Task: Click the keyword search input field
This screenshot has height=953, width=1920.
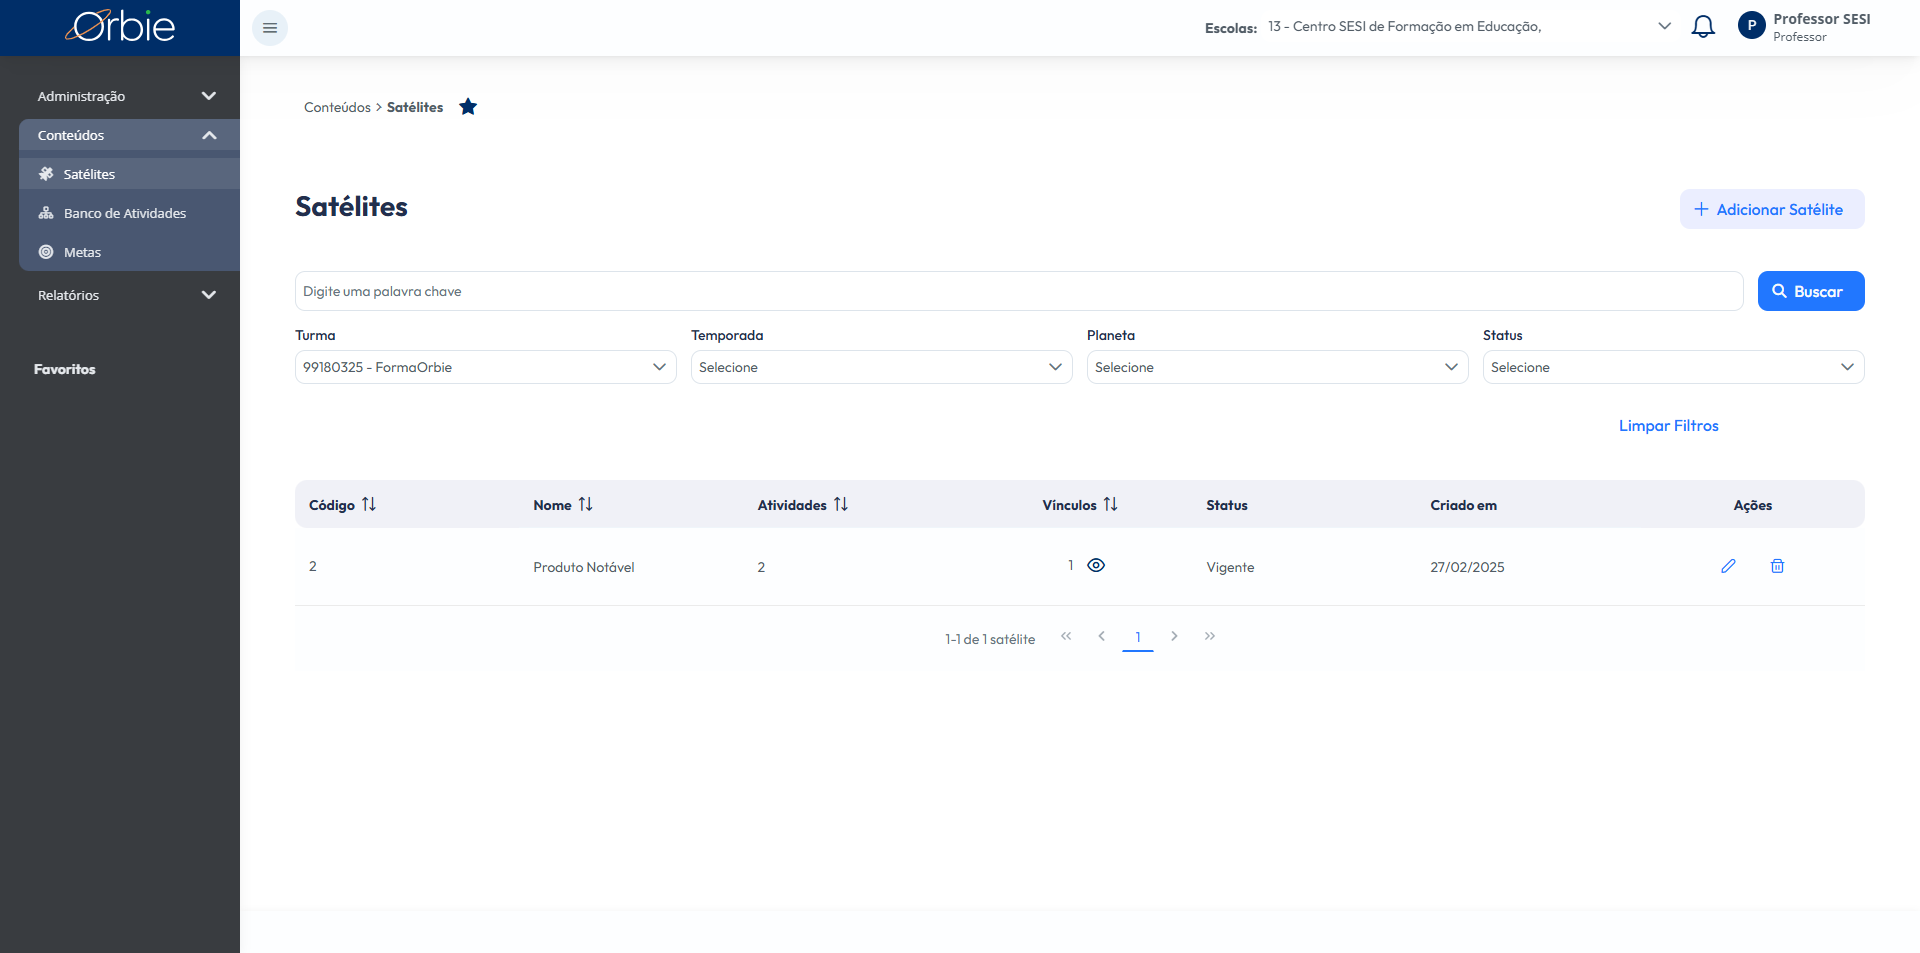Action: click(x=1019, y=291)
